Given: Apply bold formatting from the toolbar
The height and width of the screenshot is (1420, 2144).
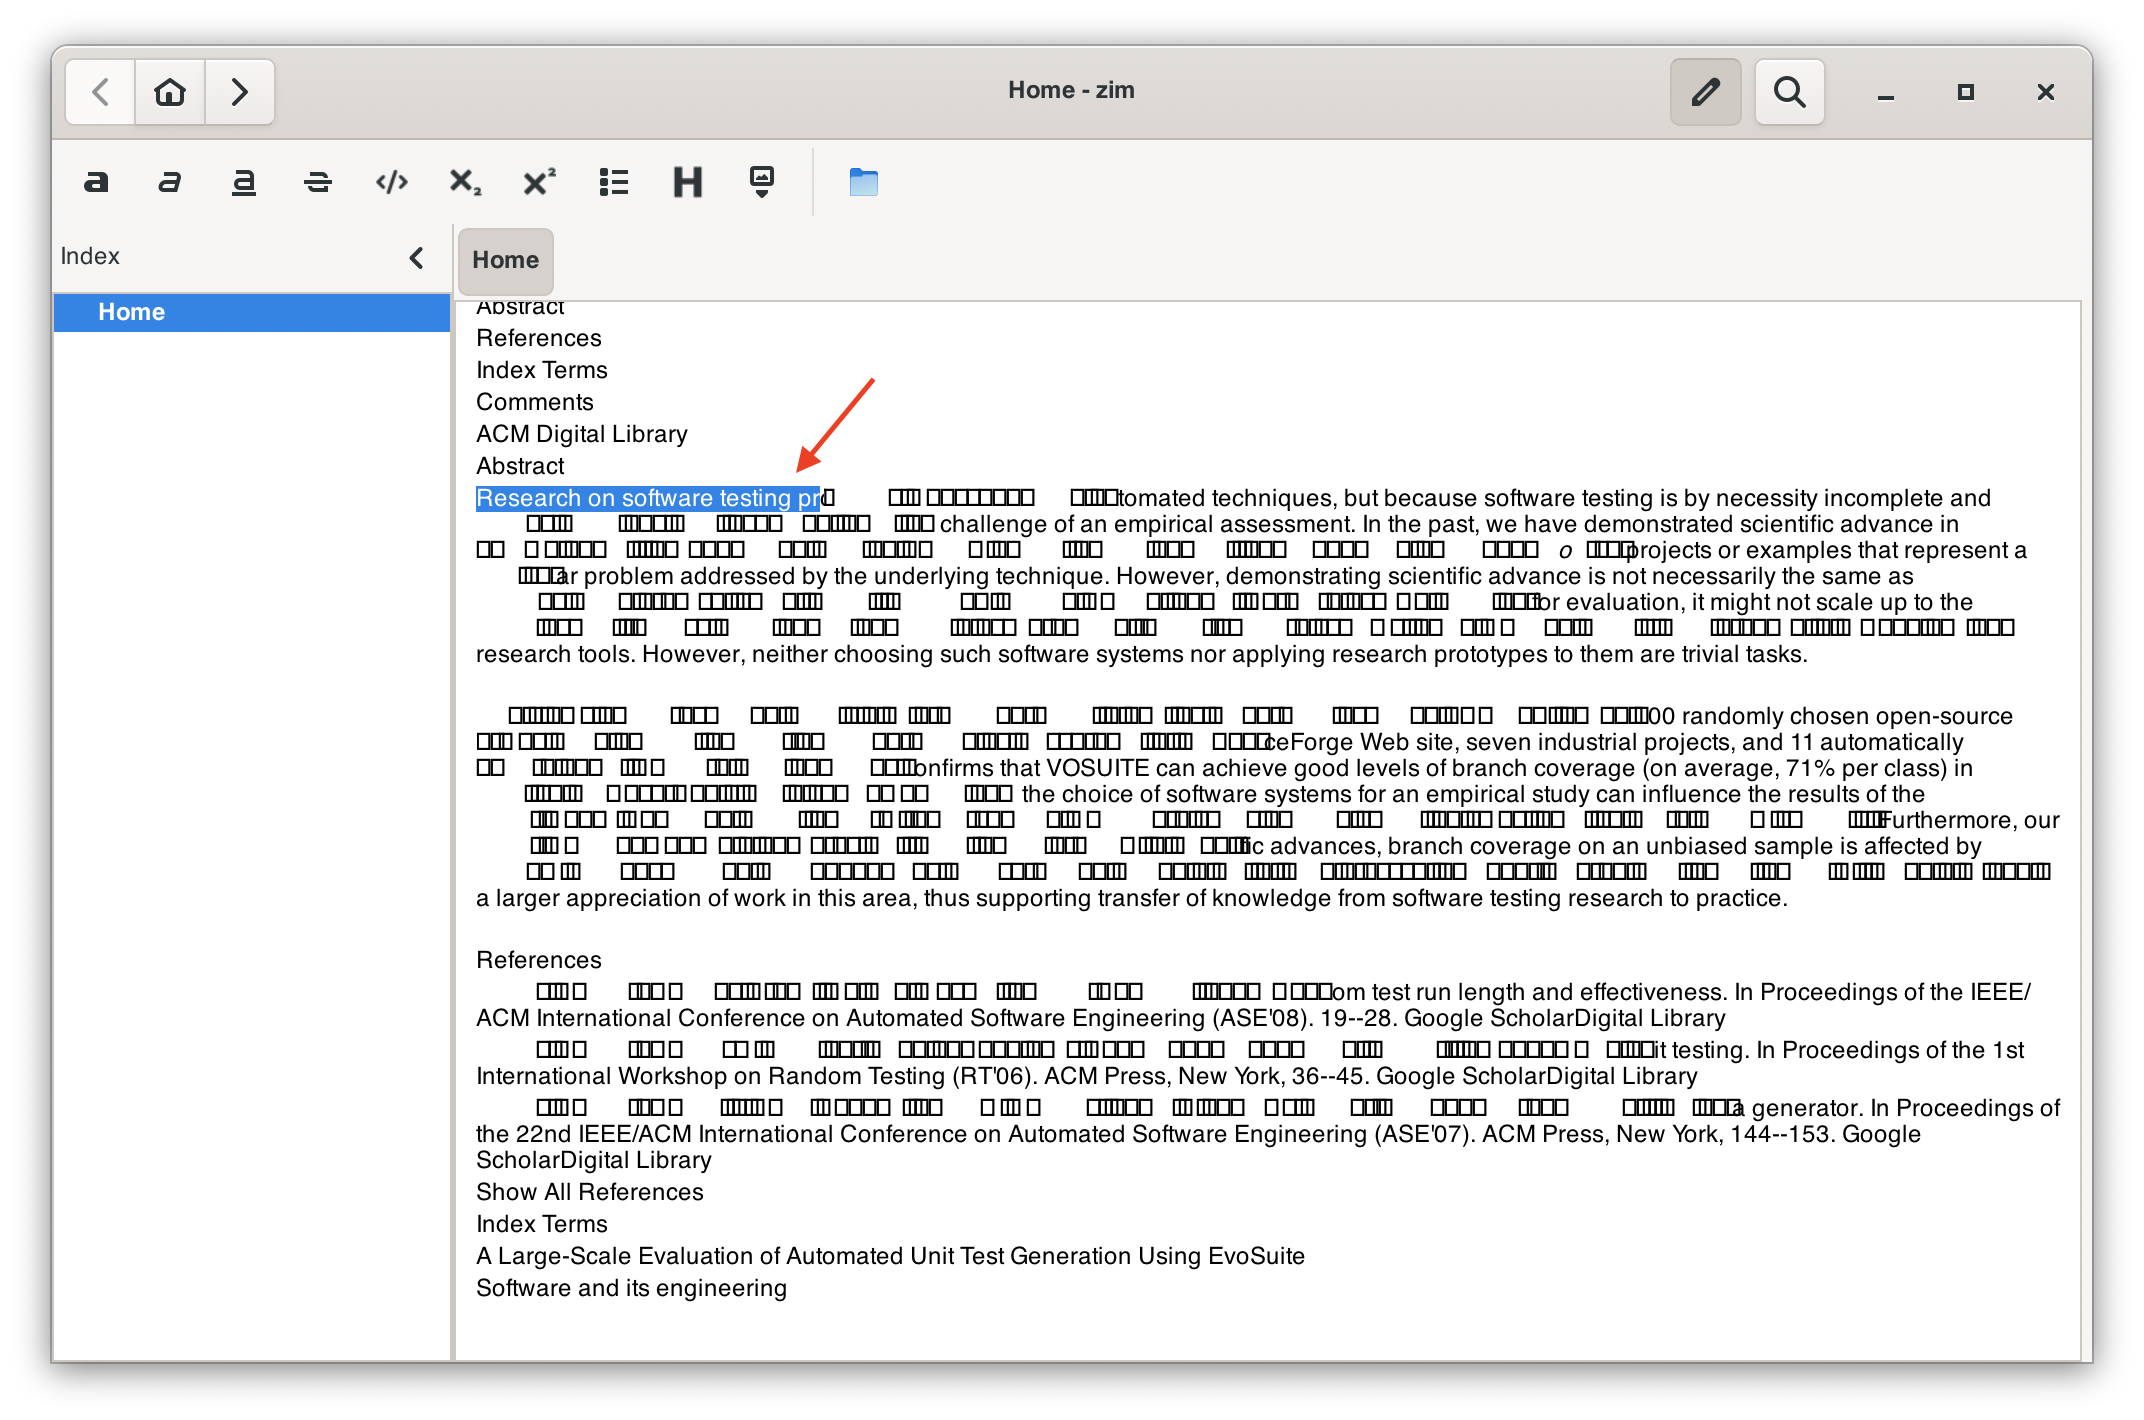Looking at the screenshot, I should point(96,182).
